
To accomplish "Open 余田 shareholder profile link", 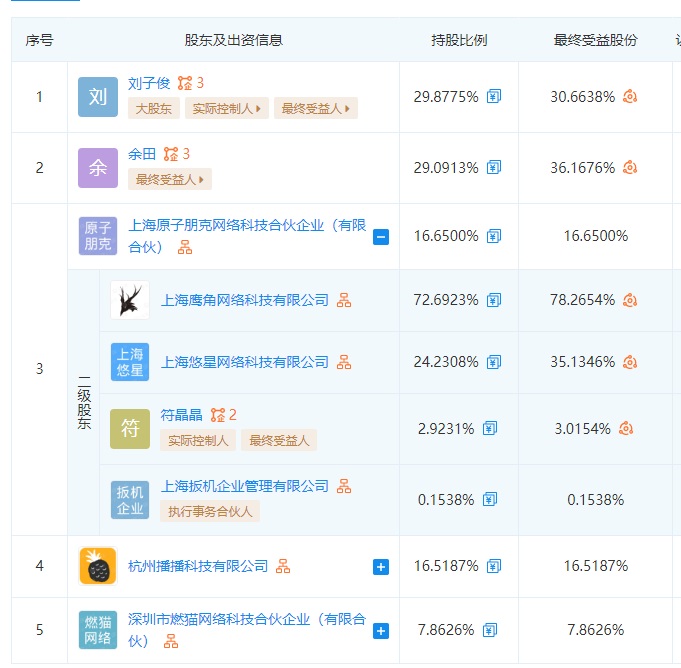I will click(142, 154).
